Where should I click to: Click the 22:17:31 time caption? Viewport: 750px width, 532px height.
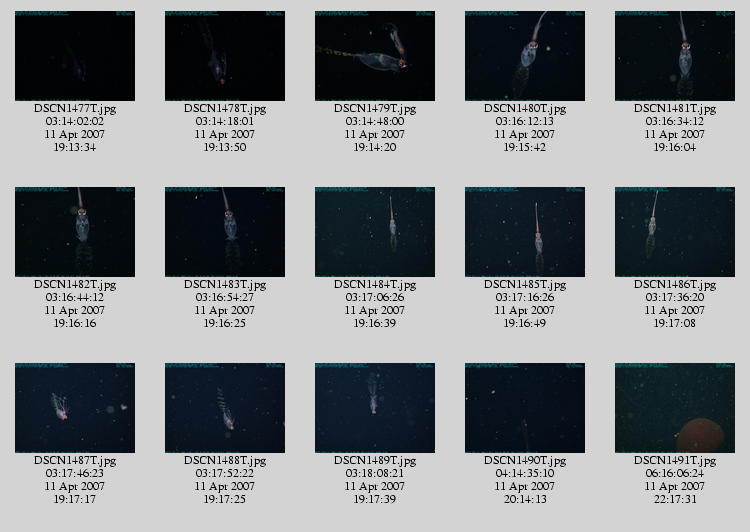click(x=675, y=499)
